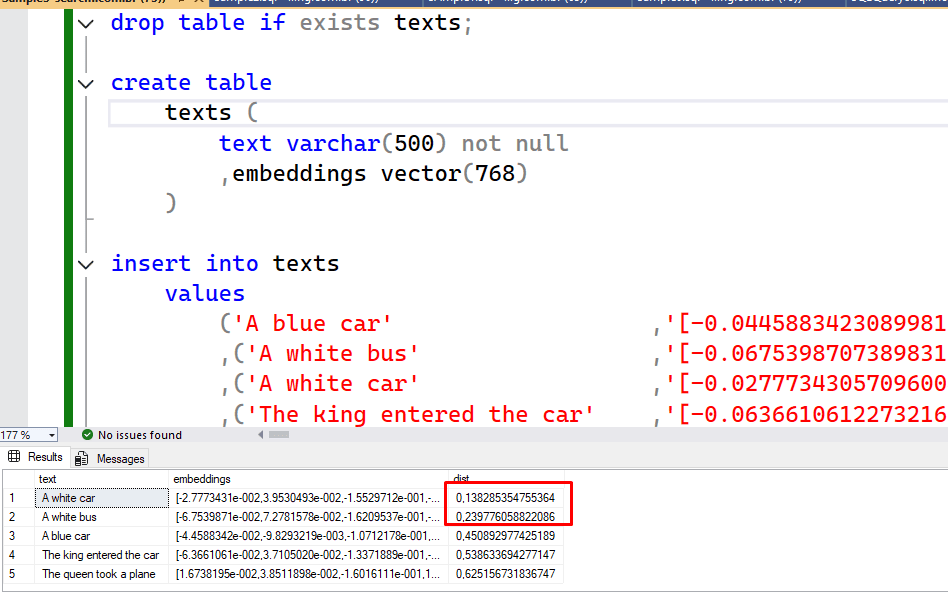Image resolution: width=948 pixels, height=592 pixels.
Task: Click the 'A blue car' string in the editor
Action: 312,324
